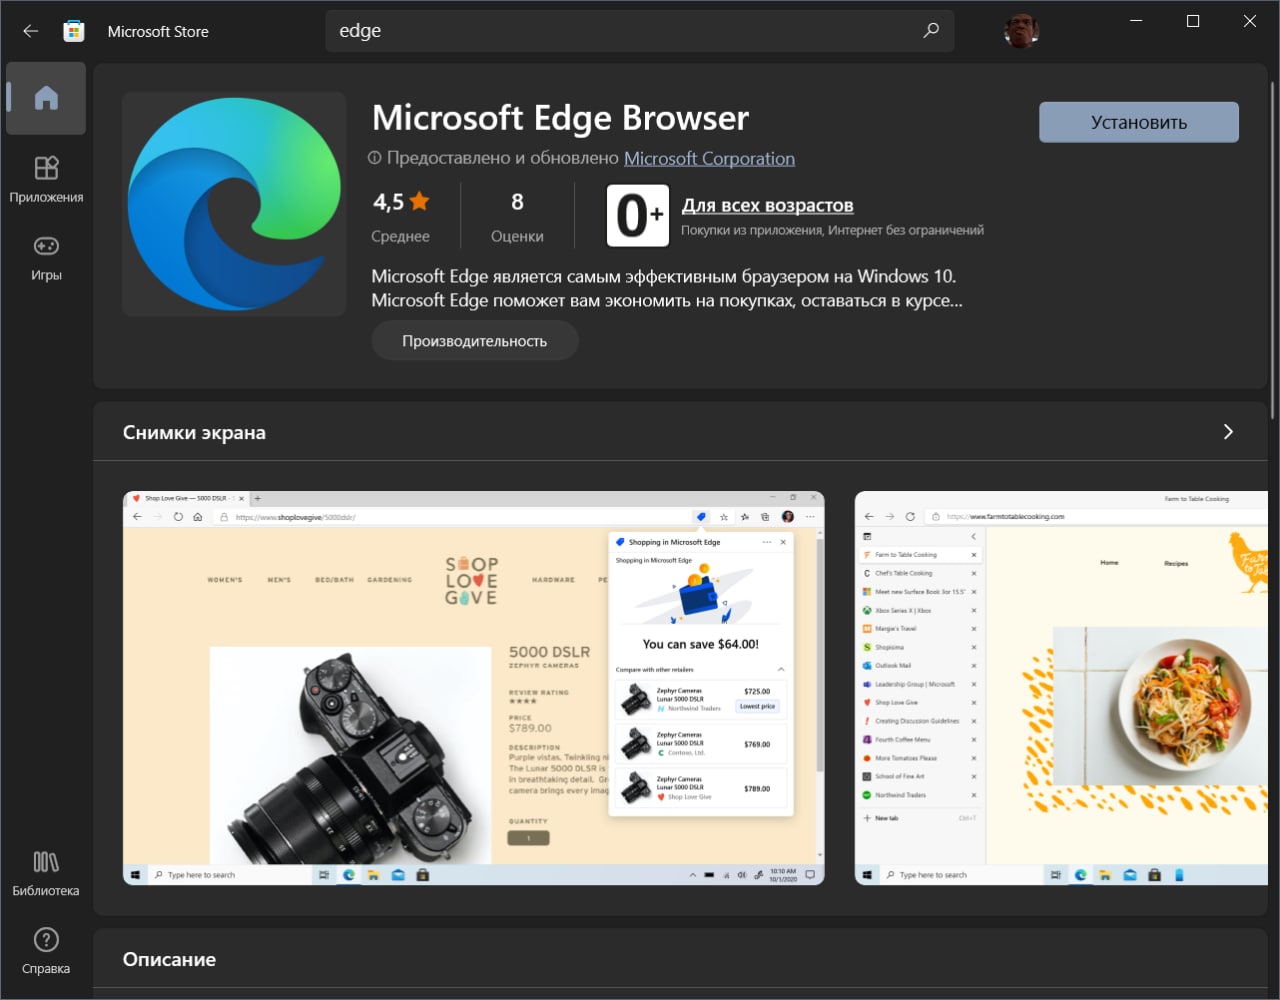1280x1000 pixels.
Task: Click the app description paragraph text
Action: [x=667, y=288]
